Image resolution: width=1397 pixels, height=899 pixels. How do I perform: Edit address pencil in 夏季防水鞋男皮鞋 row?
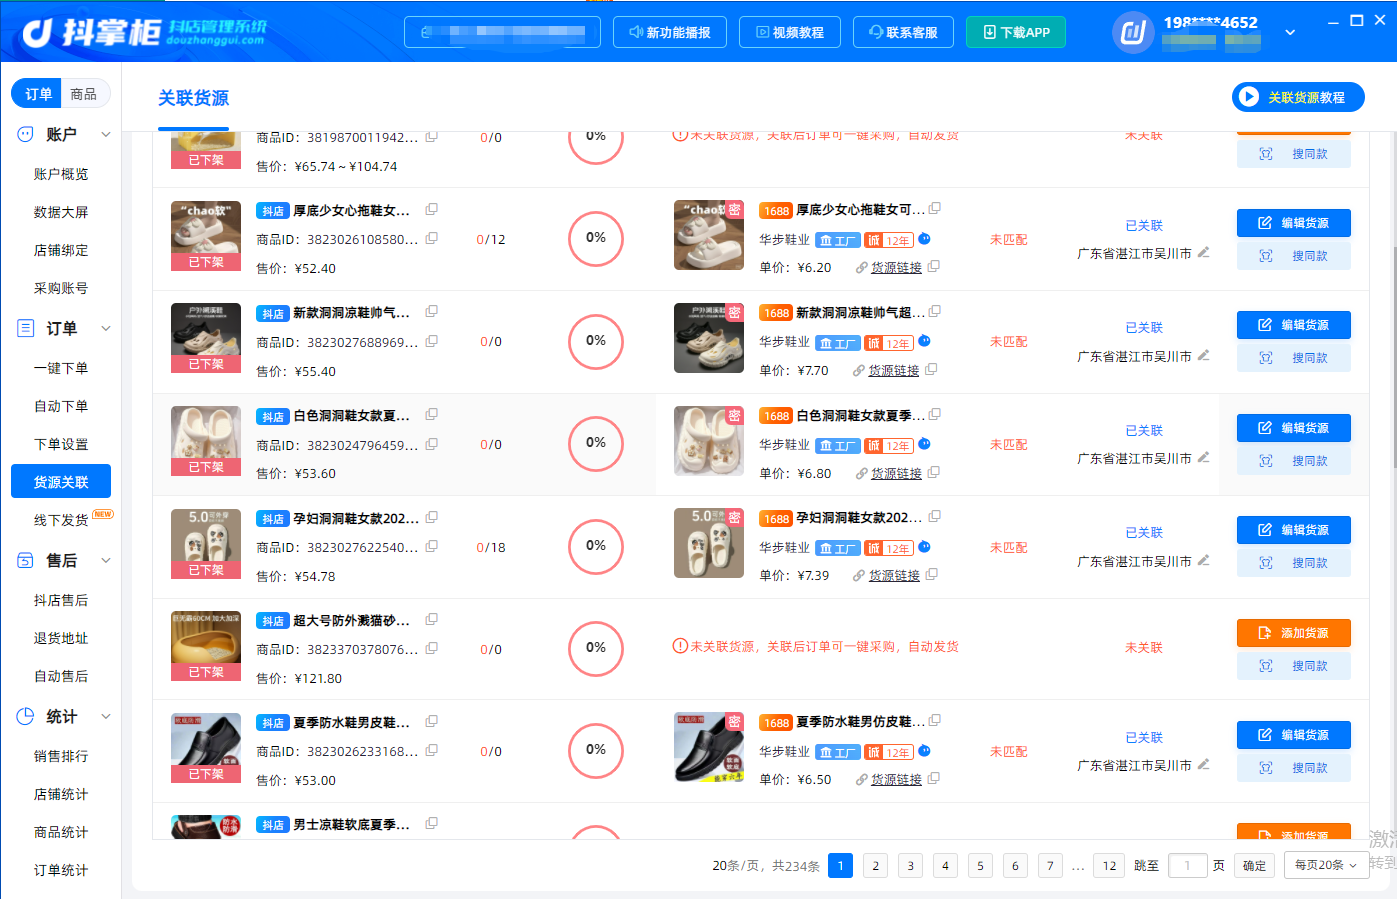1204,764
